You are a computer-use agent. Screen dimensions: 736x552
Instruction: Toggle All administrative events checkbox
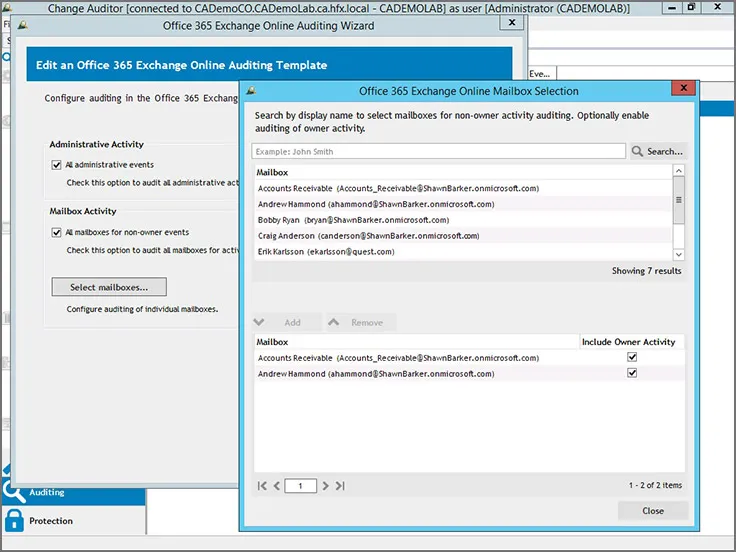56,165
